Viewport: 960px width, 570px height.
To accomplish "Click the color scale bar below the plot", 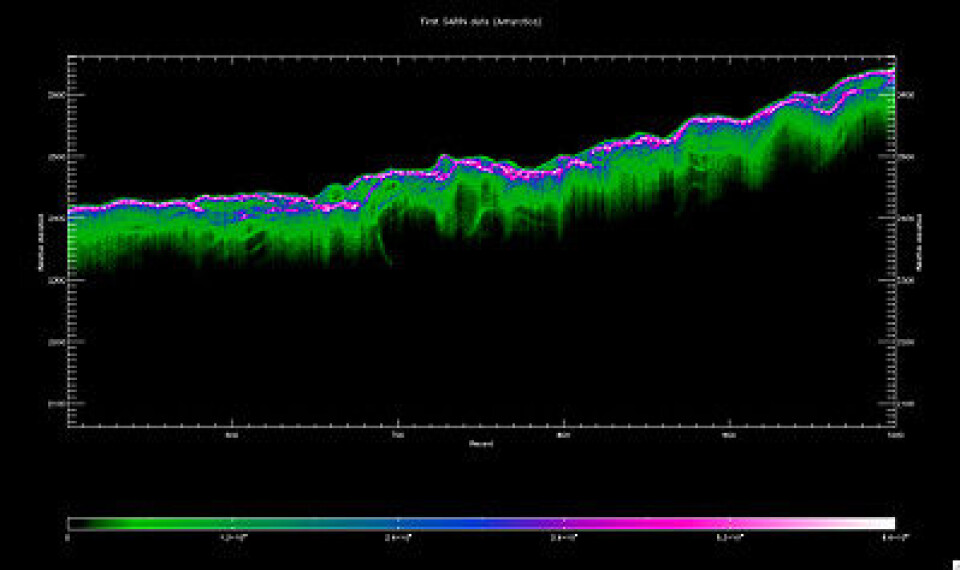I will point(481,523).
